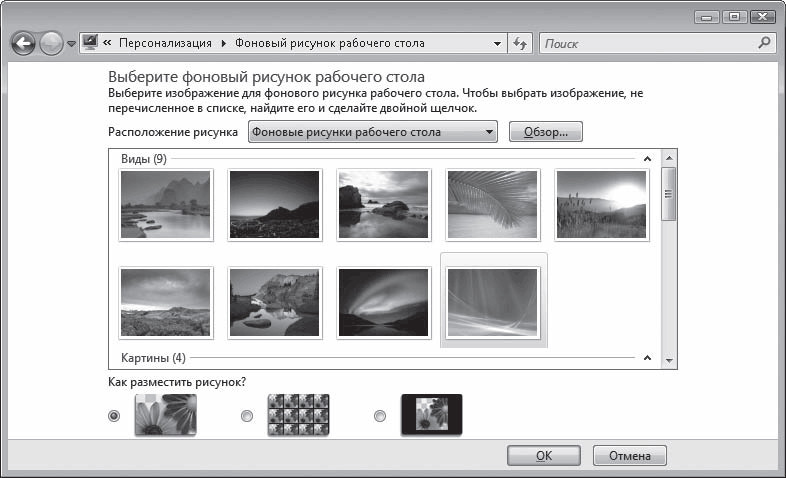Select the tiled picture position radio button

click(247, 416)
